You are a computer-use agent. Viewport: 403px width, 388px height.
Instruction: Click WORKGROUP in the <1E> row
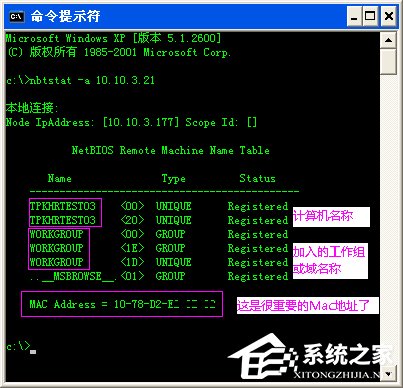[x=56, y=248]
